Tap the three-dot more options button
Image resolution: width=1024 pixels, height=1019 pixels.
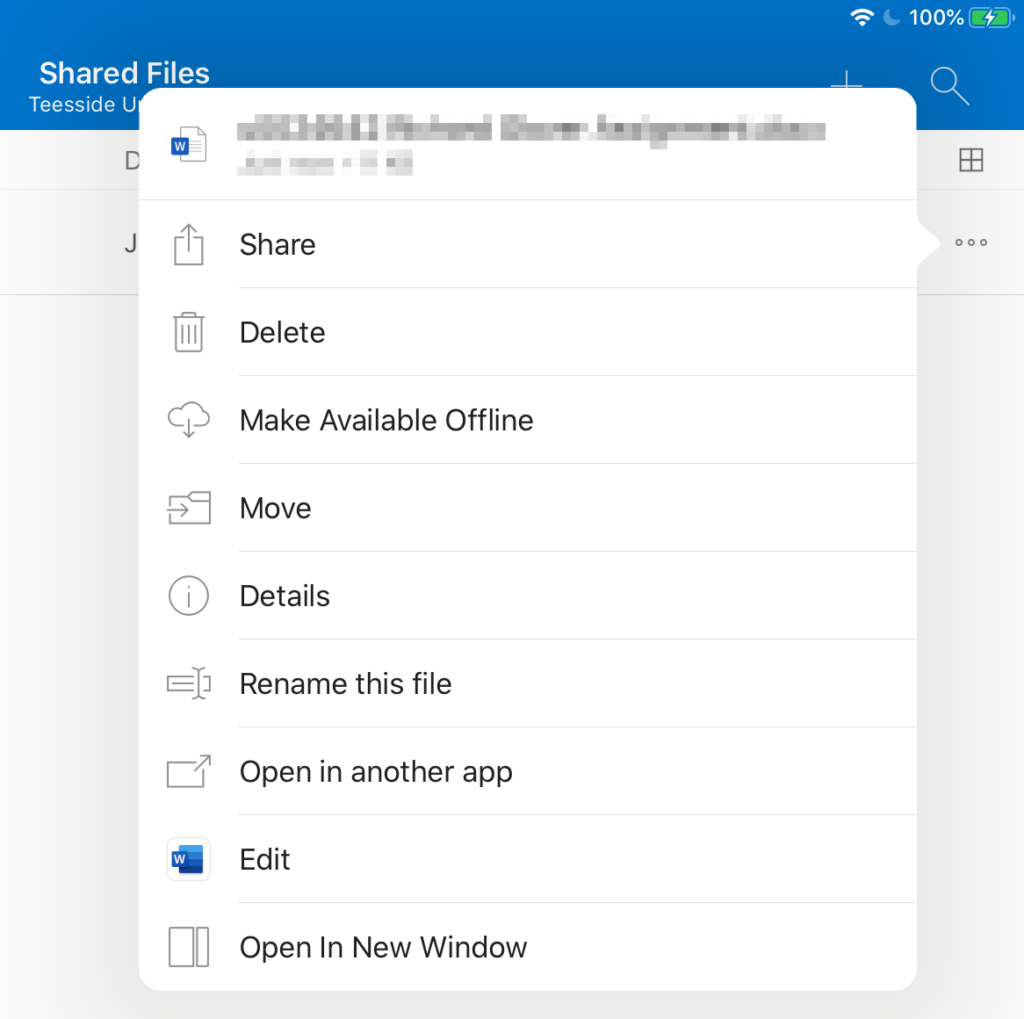(x=971, y=241)
